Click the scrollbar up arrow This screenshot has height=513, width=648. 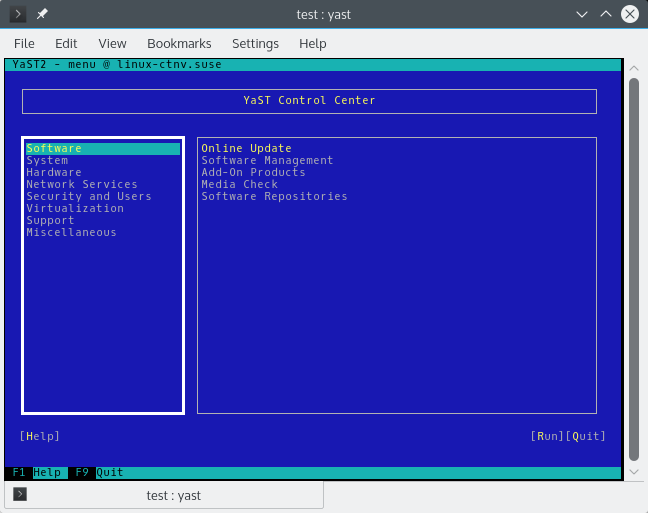click(634, 67)
